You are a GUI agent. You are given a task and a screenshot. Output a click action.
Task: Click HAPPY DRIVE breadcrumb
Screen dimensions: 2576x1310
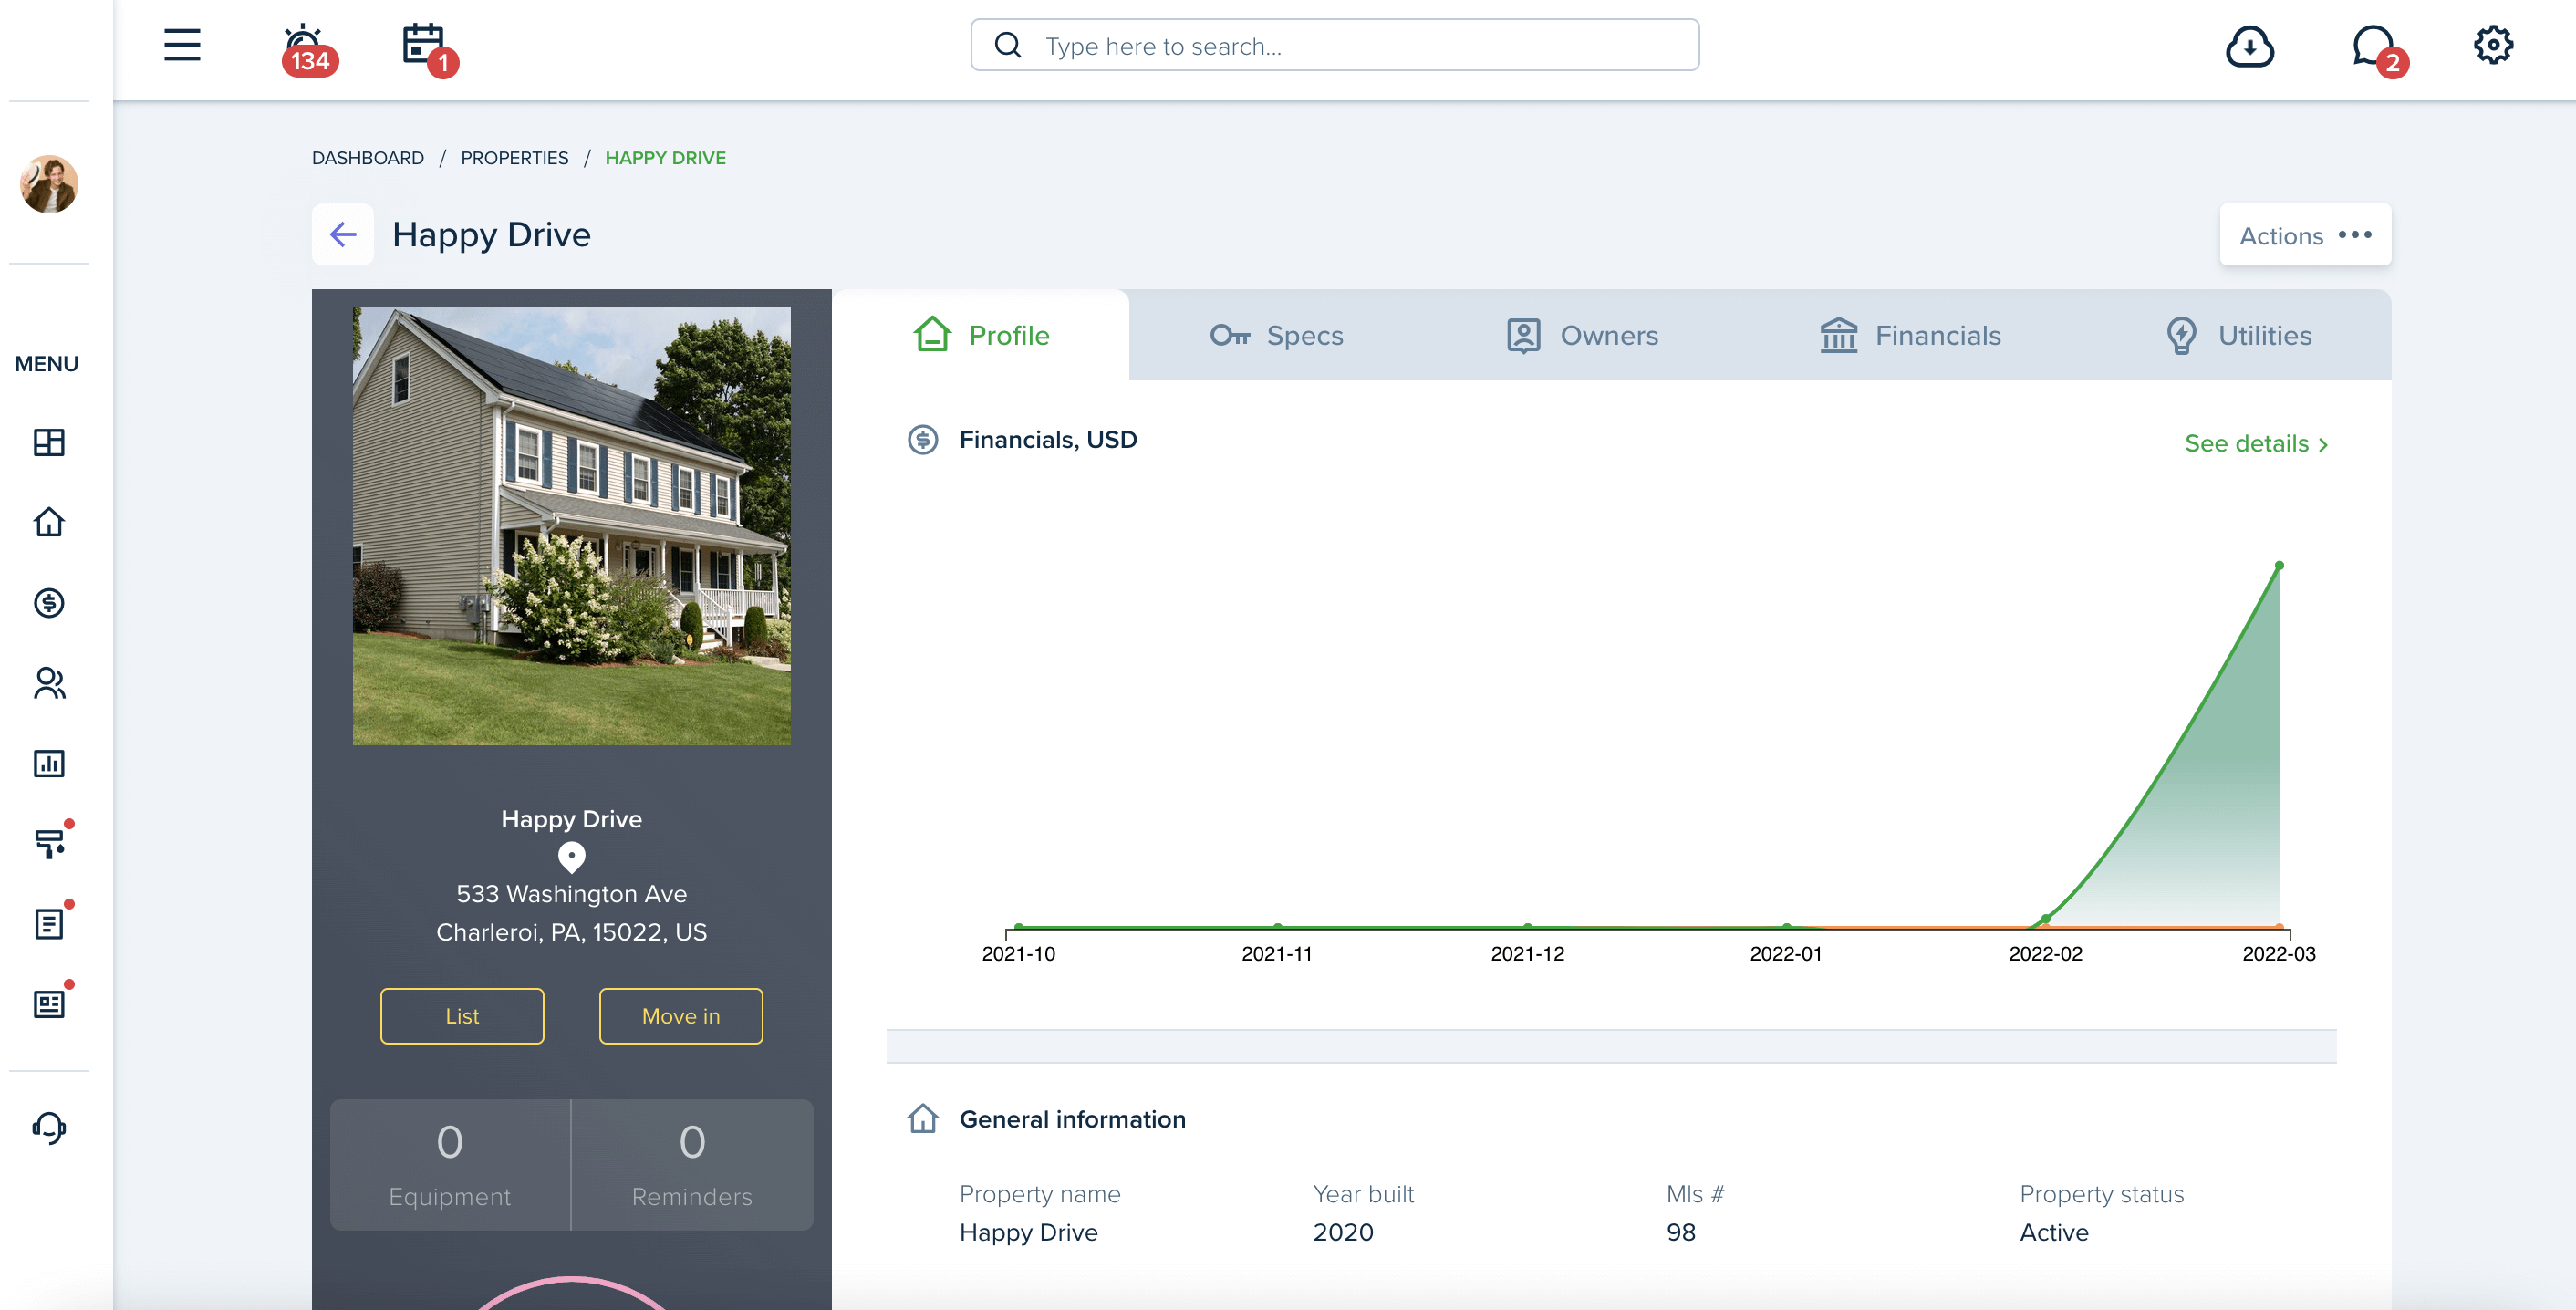click(x=666, y=158)
